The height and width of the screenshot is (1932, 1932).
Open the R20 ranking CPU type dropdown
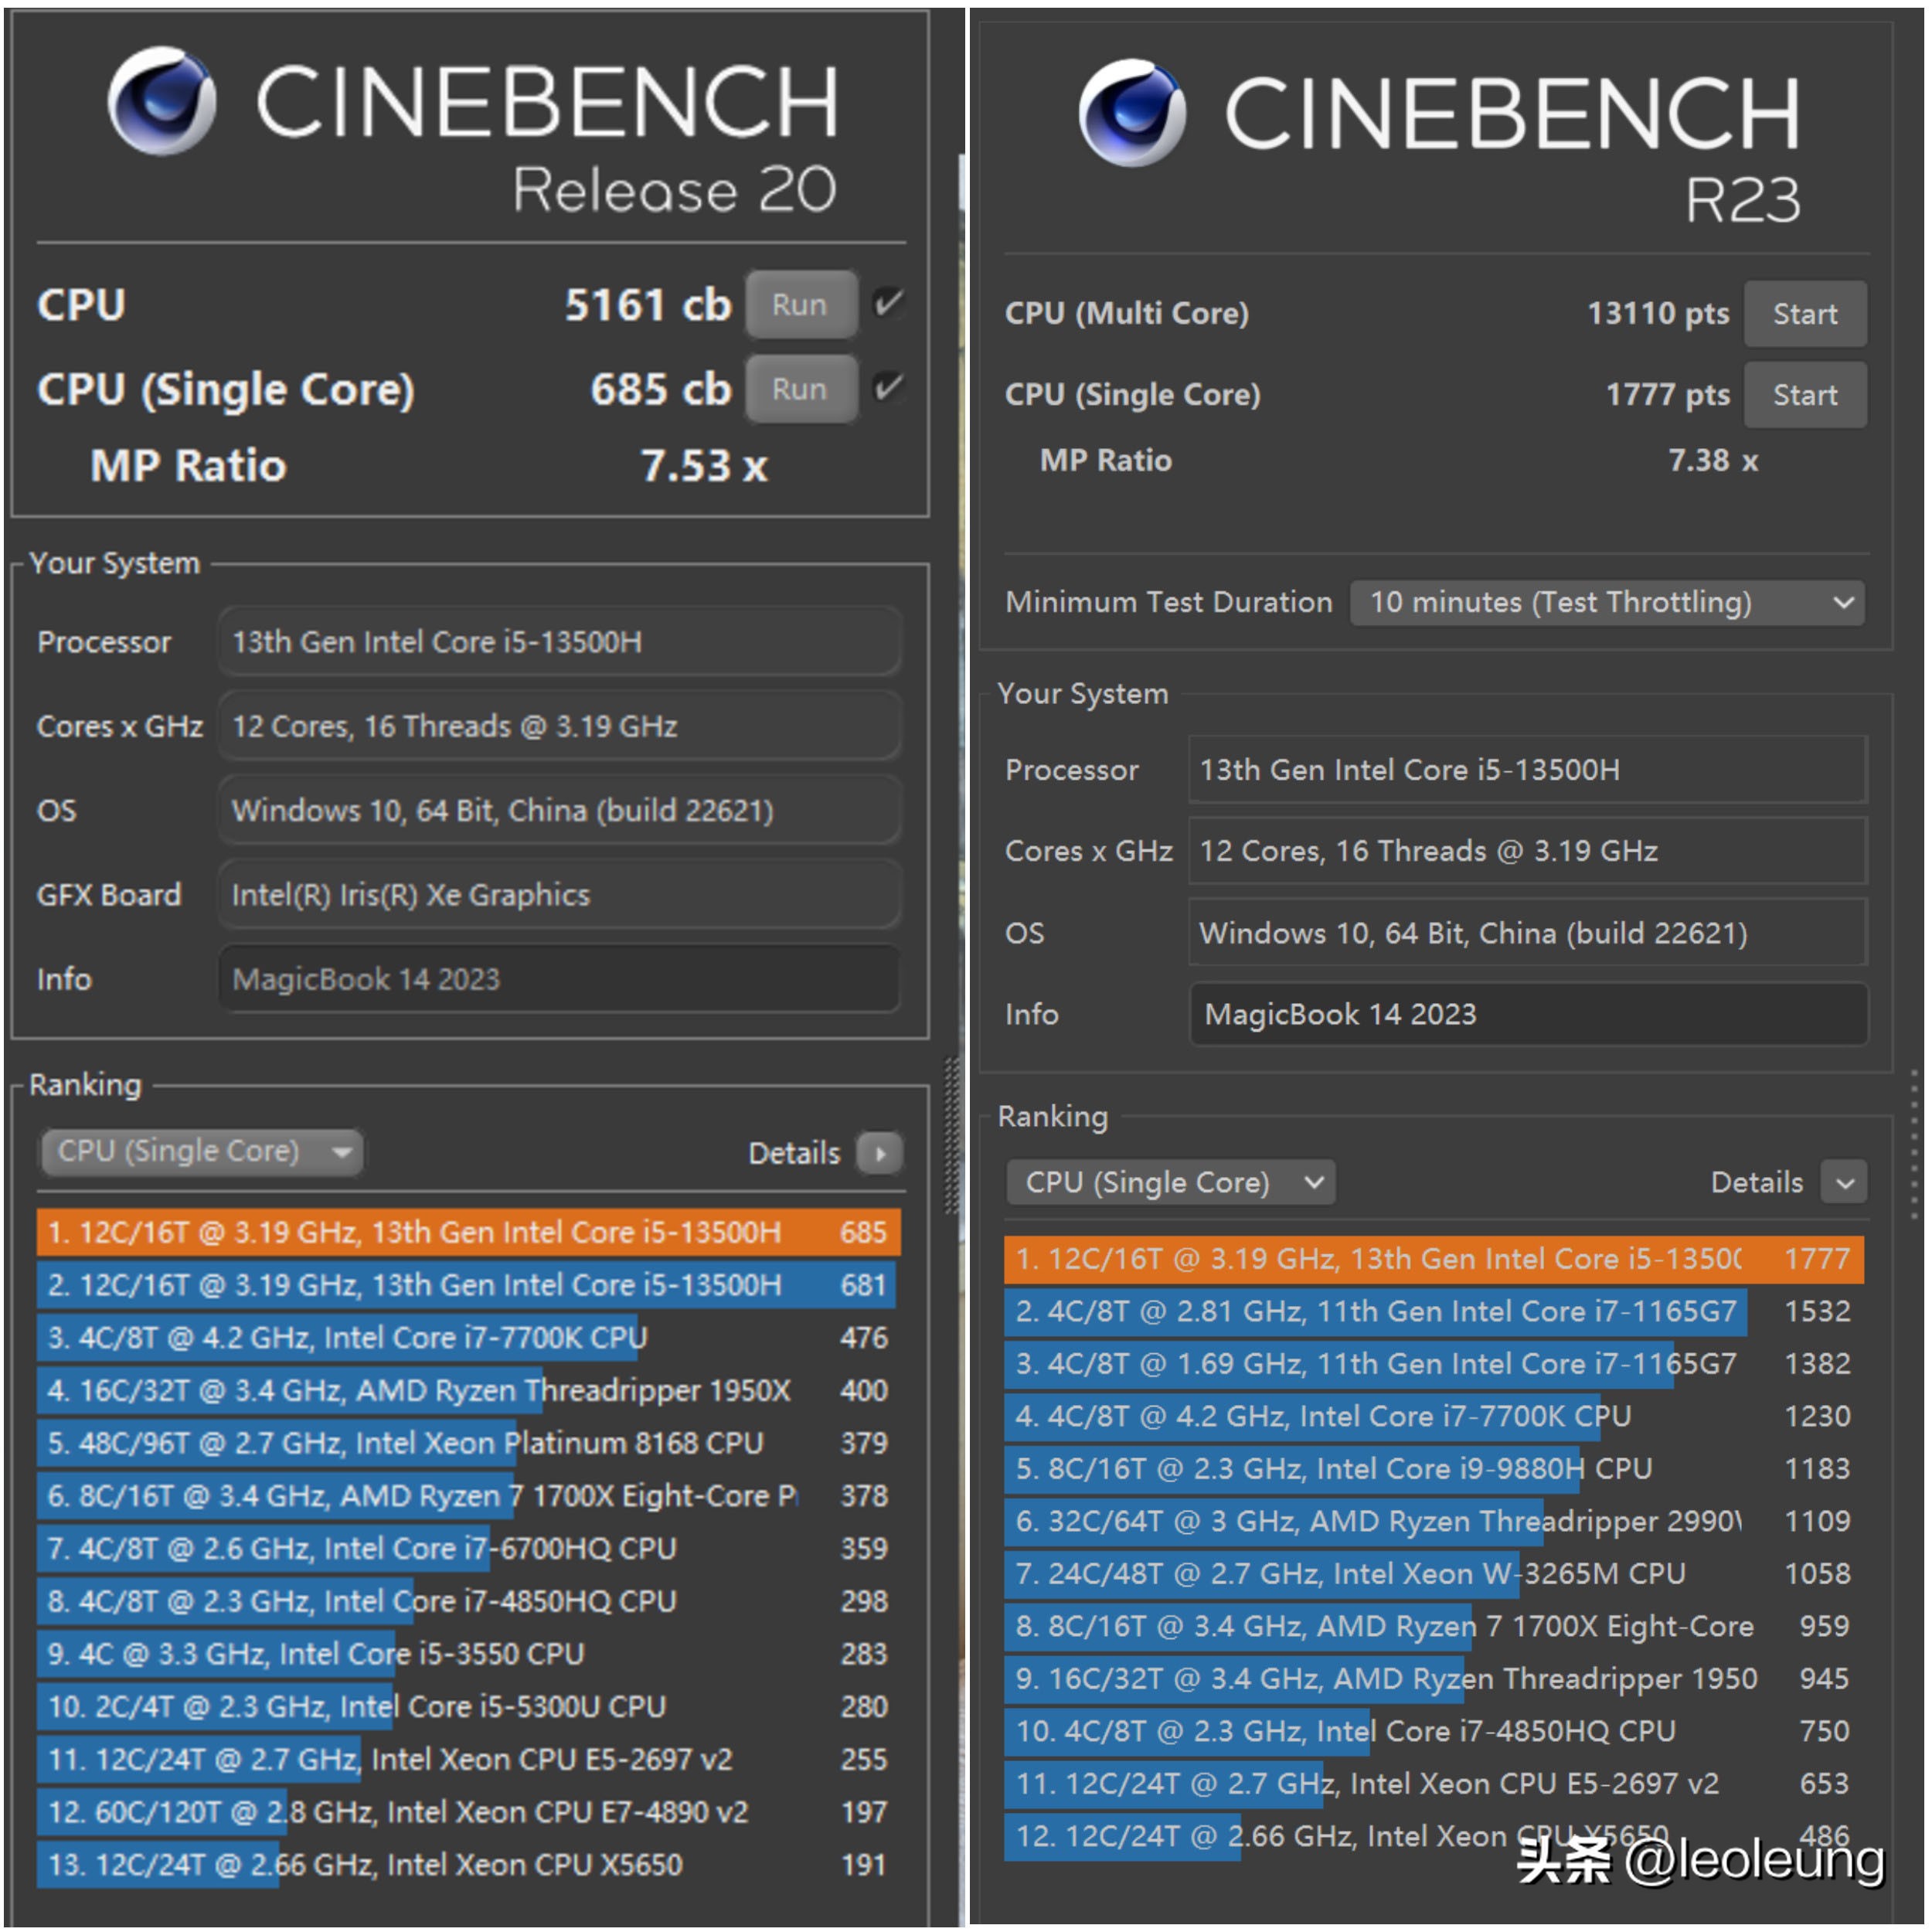[x=201, y=1152]
